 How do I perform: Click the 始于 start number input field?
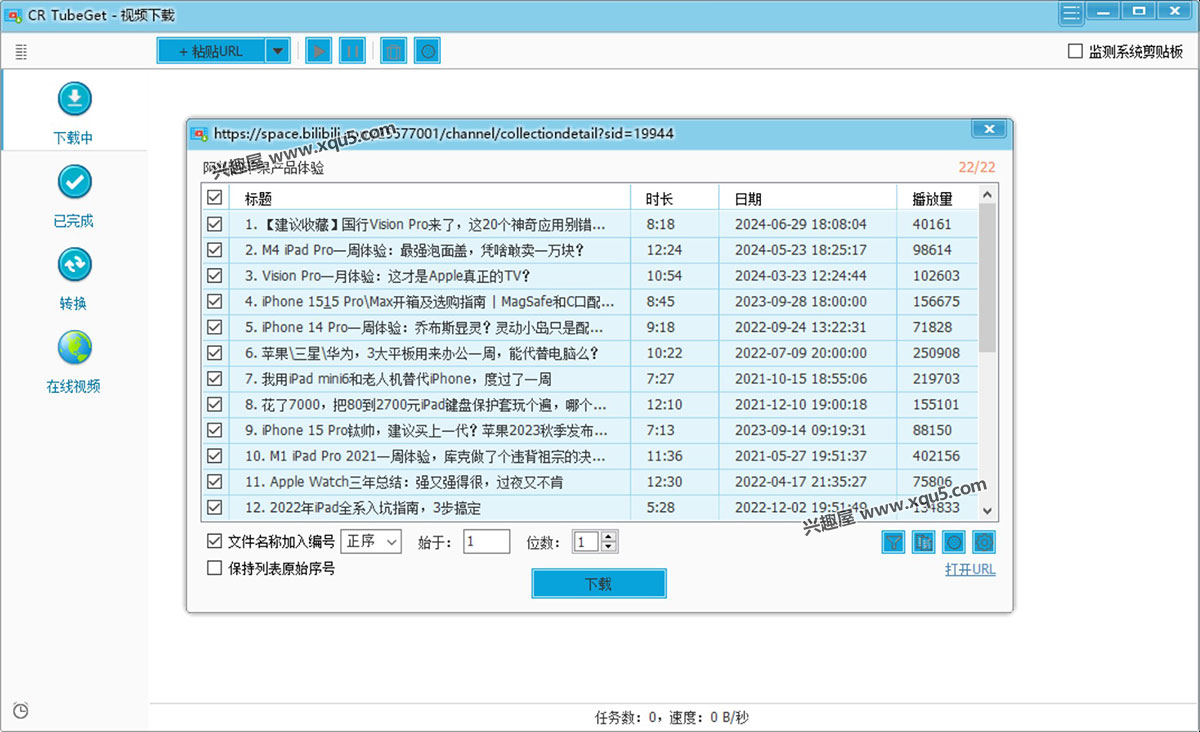point(487,541)
